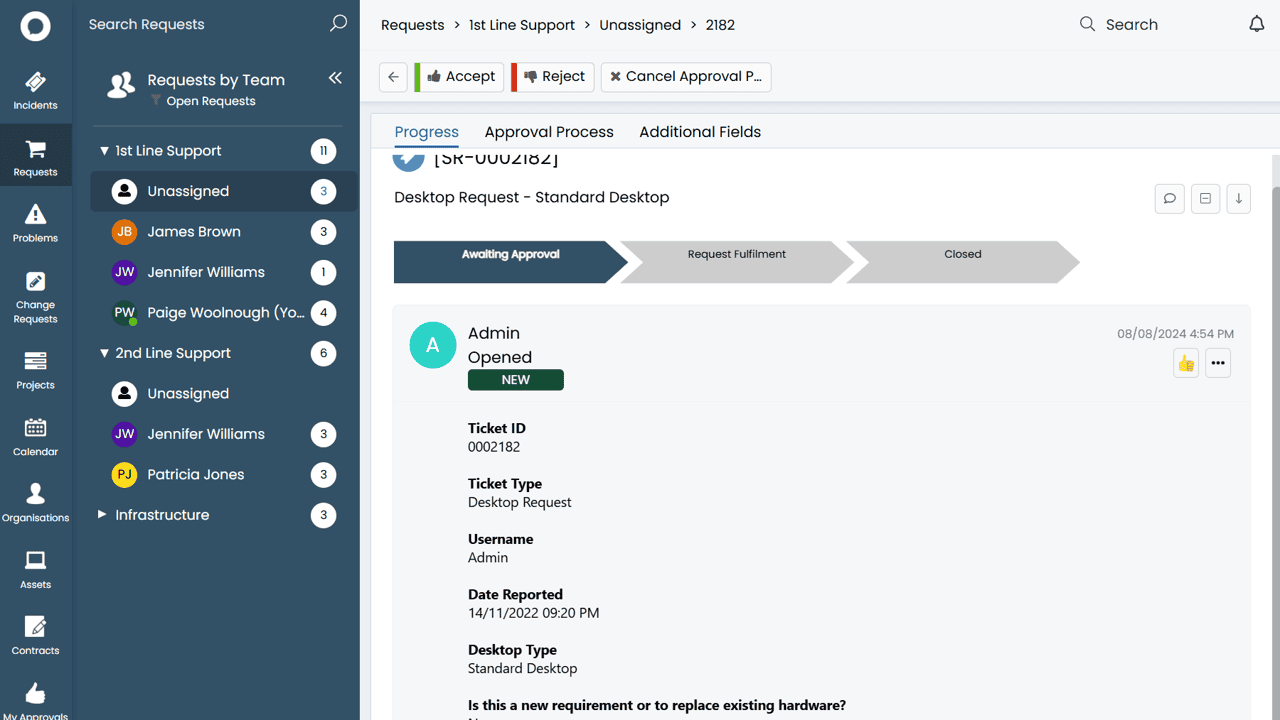Open the Assets module

(35, 569)
